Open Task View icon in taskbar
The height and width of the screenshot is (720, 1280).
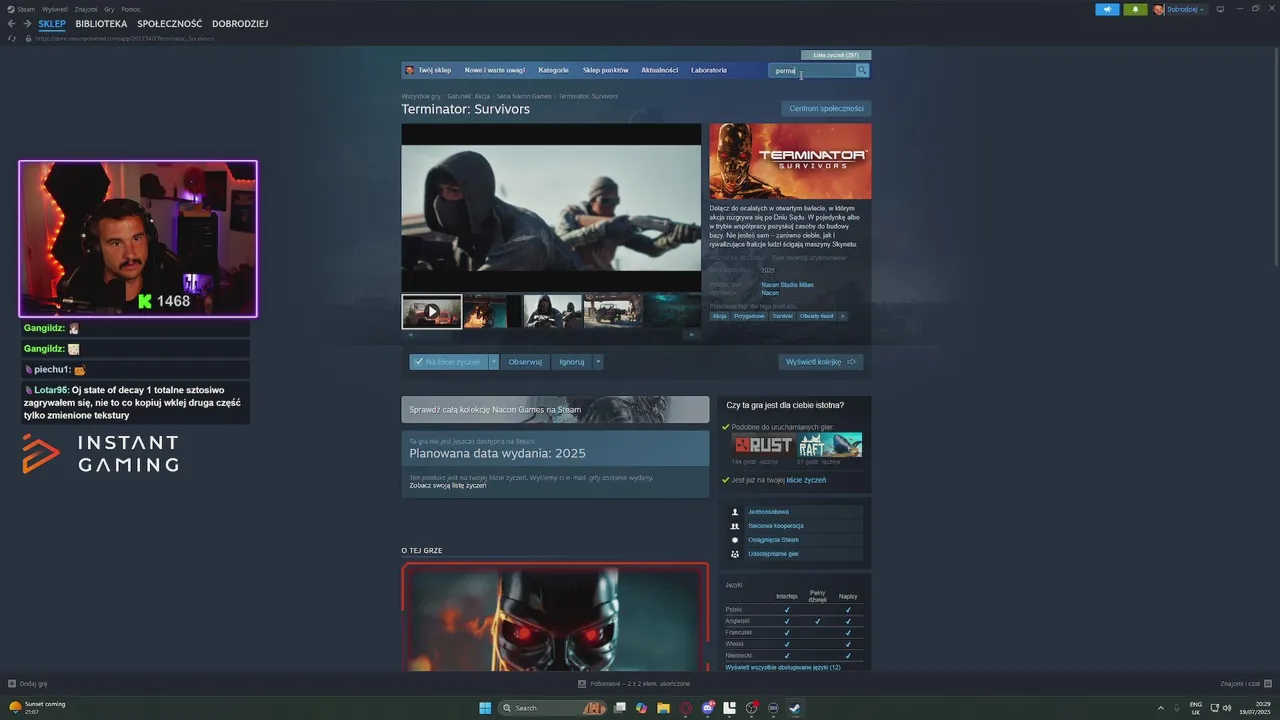pos(620,708)
